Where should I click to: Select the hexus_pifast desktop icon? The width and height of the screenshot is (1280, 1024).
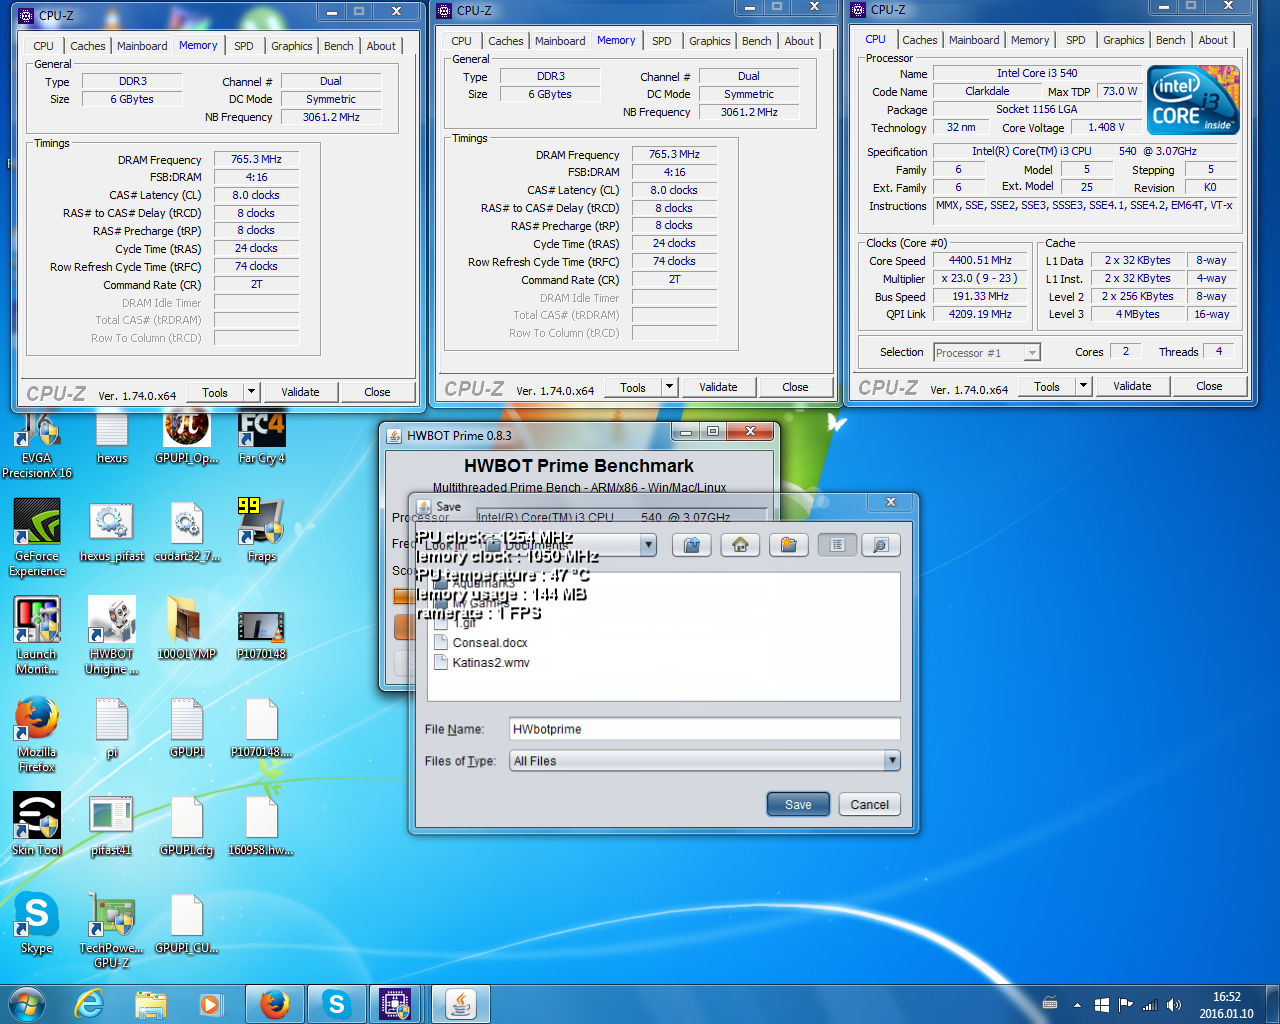[112, 533]
